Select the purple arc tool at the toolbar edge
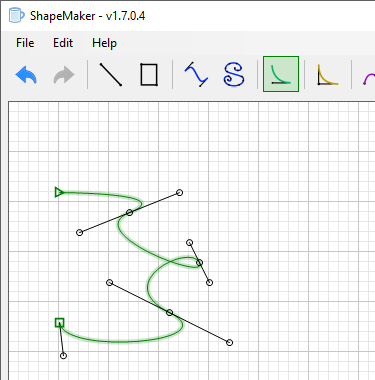Image resolution: width=375 pixels, height=380 pixels. coord(368,79)
